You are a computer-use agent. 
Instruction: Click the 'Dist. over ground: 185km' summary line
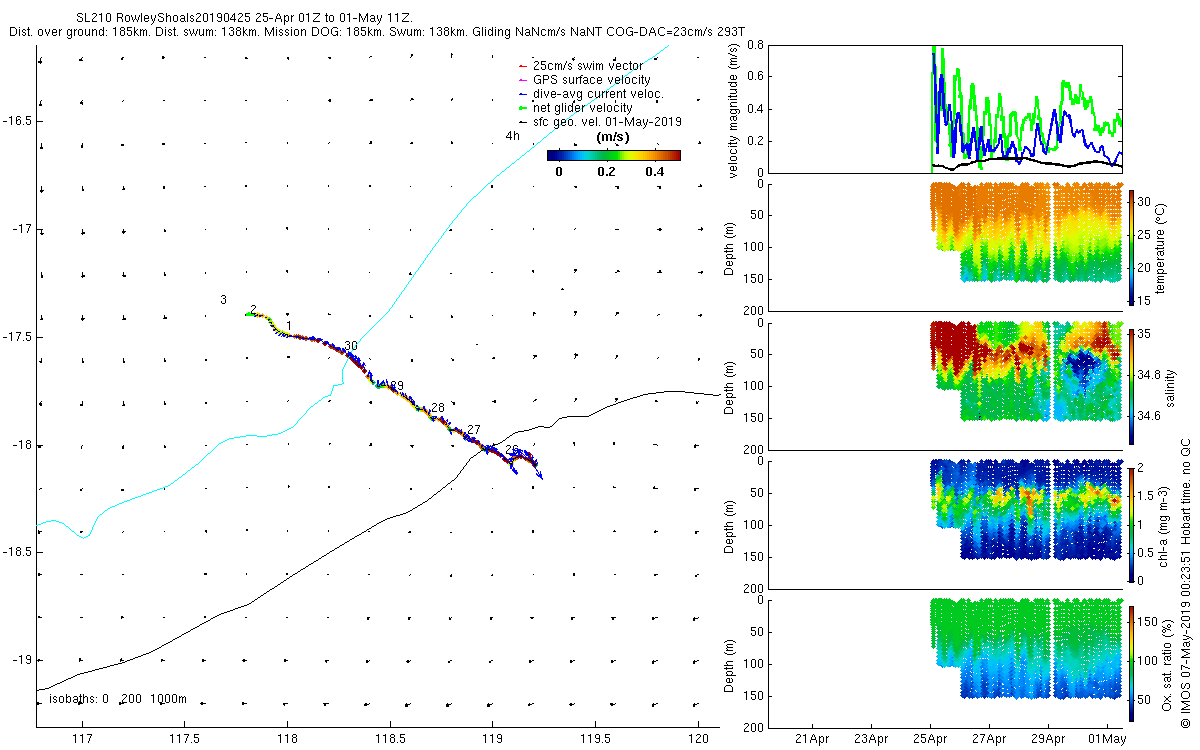376,32
